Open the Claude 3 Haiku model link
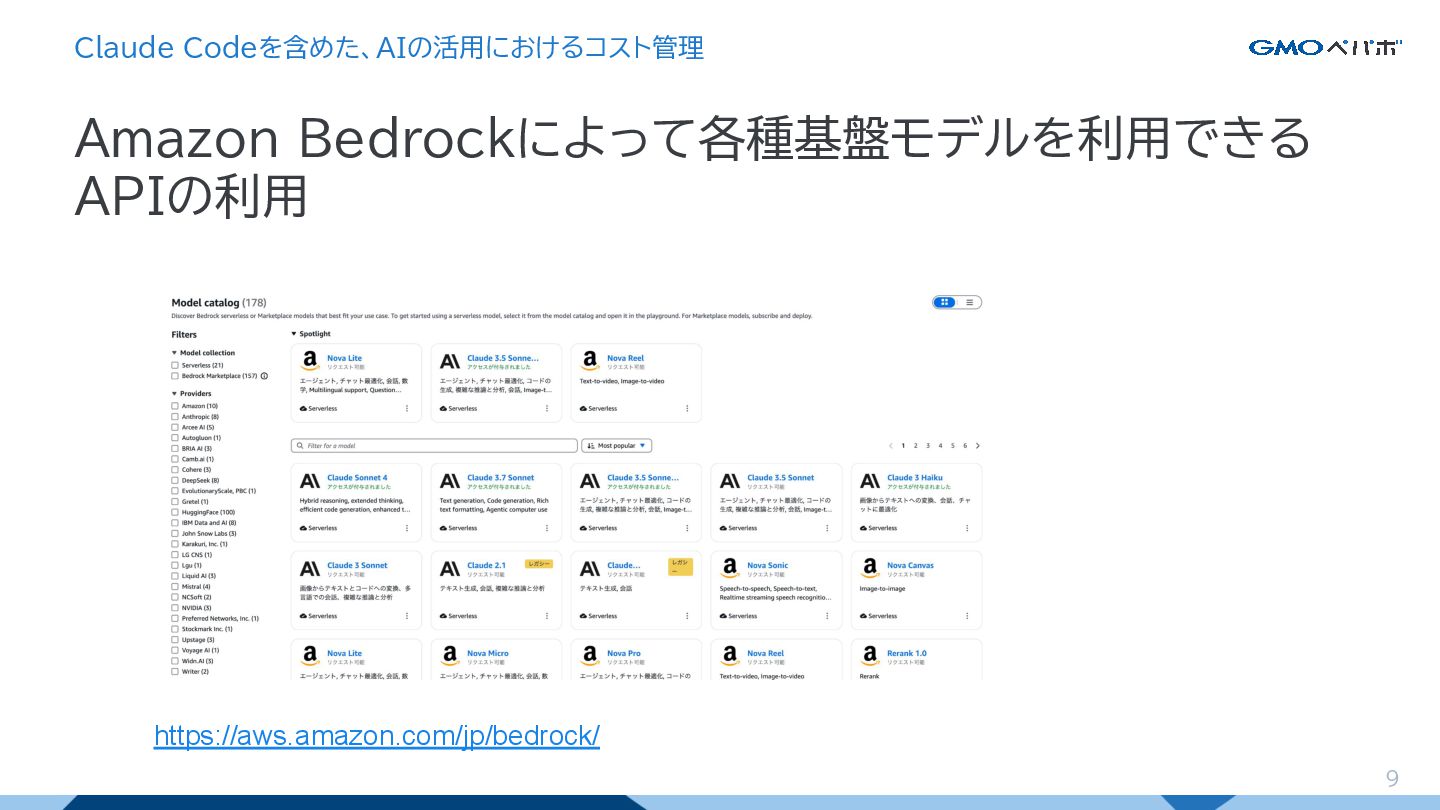Screen dimensions: 1440x810 (914, 478)
